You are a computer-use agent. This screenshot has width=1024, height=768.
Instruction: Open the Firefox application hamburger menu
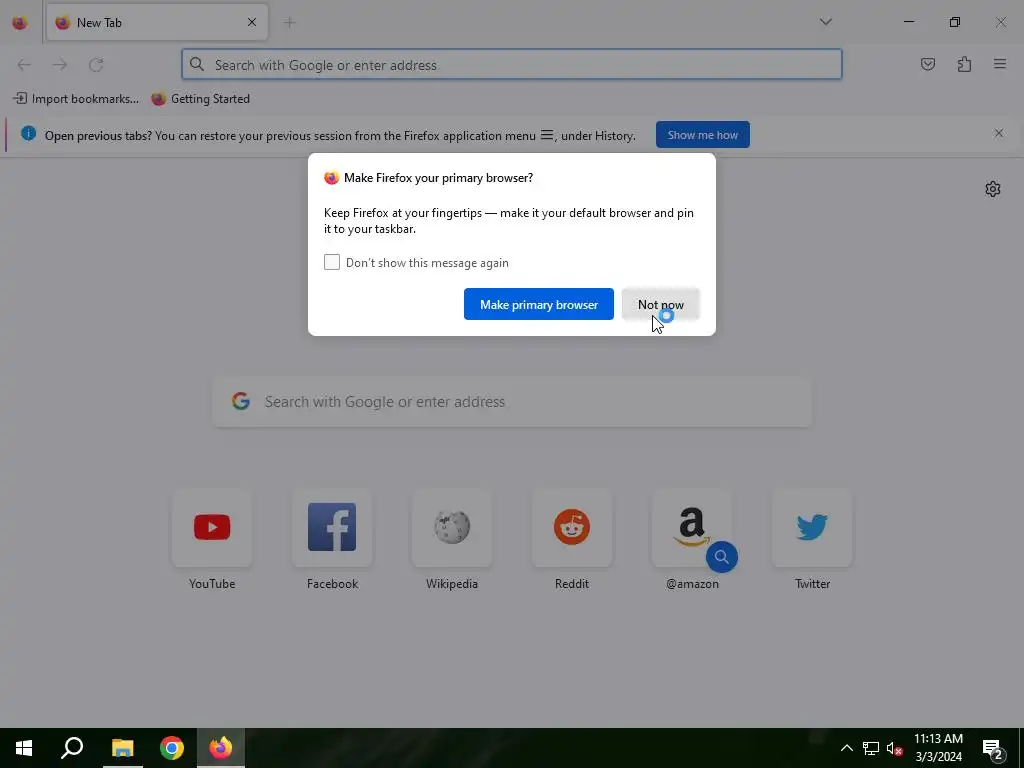point(999,64)
